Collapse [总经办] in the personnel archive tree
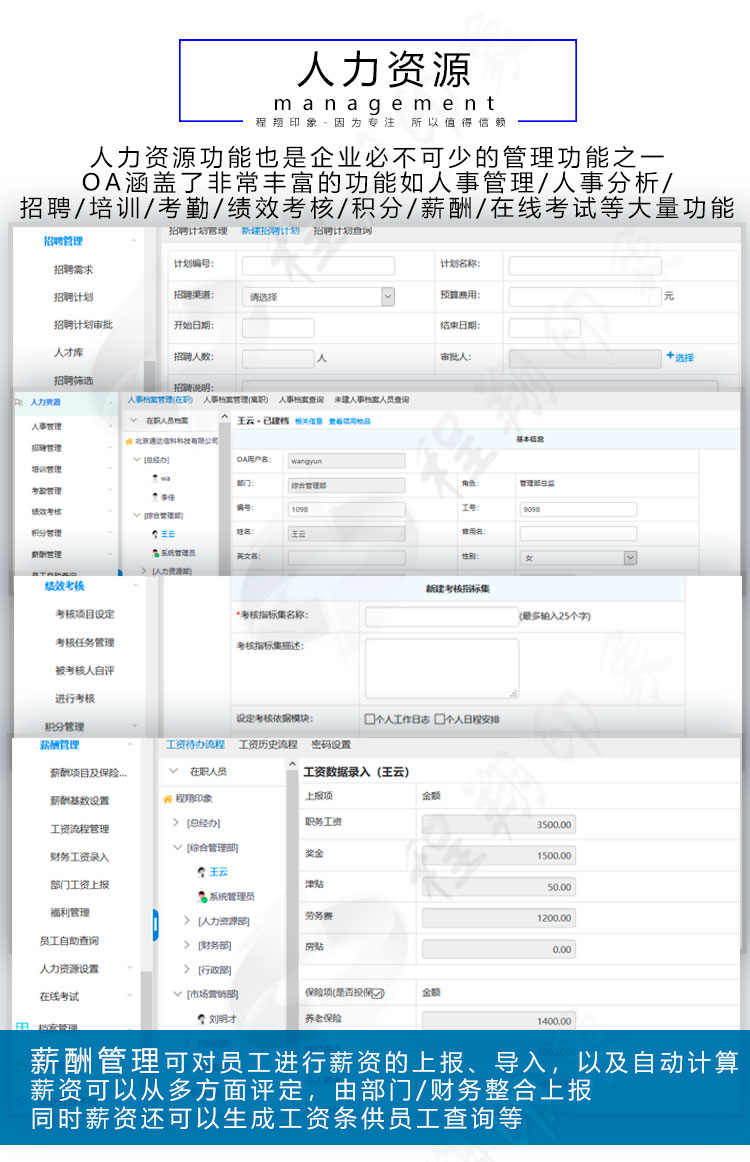This screenshot has width=750, height=1162. point(137,459)
